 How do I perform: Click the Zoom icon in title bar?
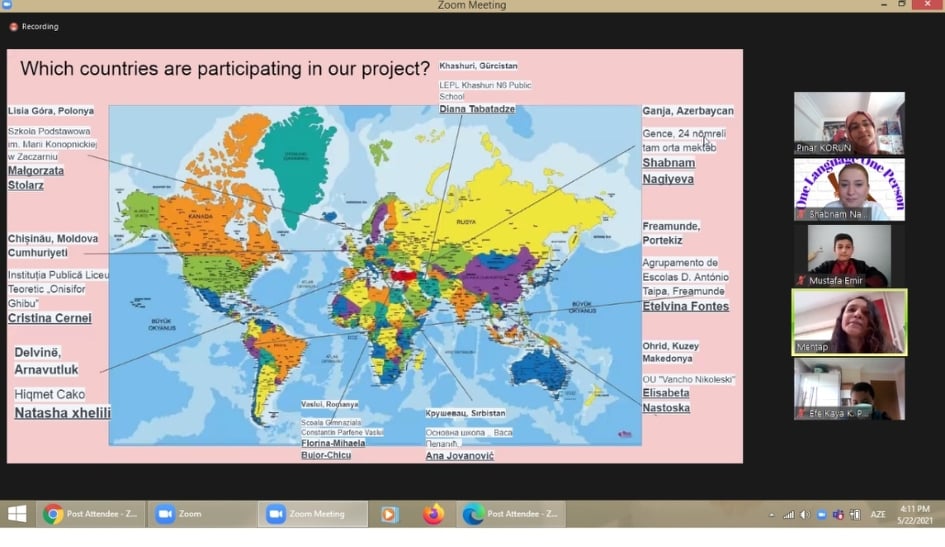(x=7, y=5)
